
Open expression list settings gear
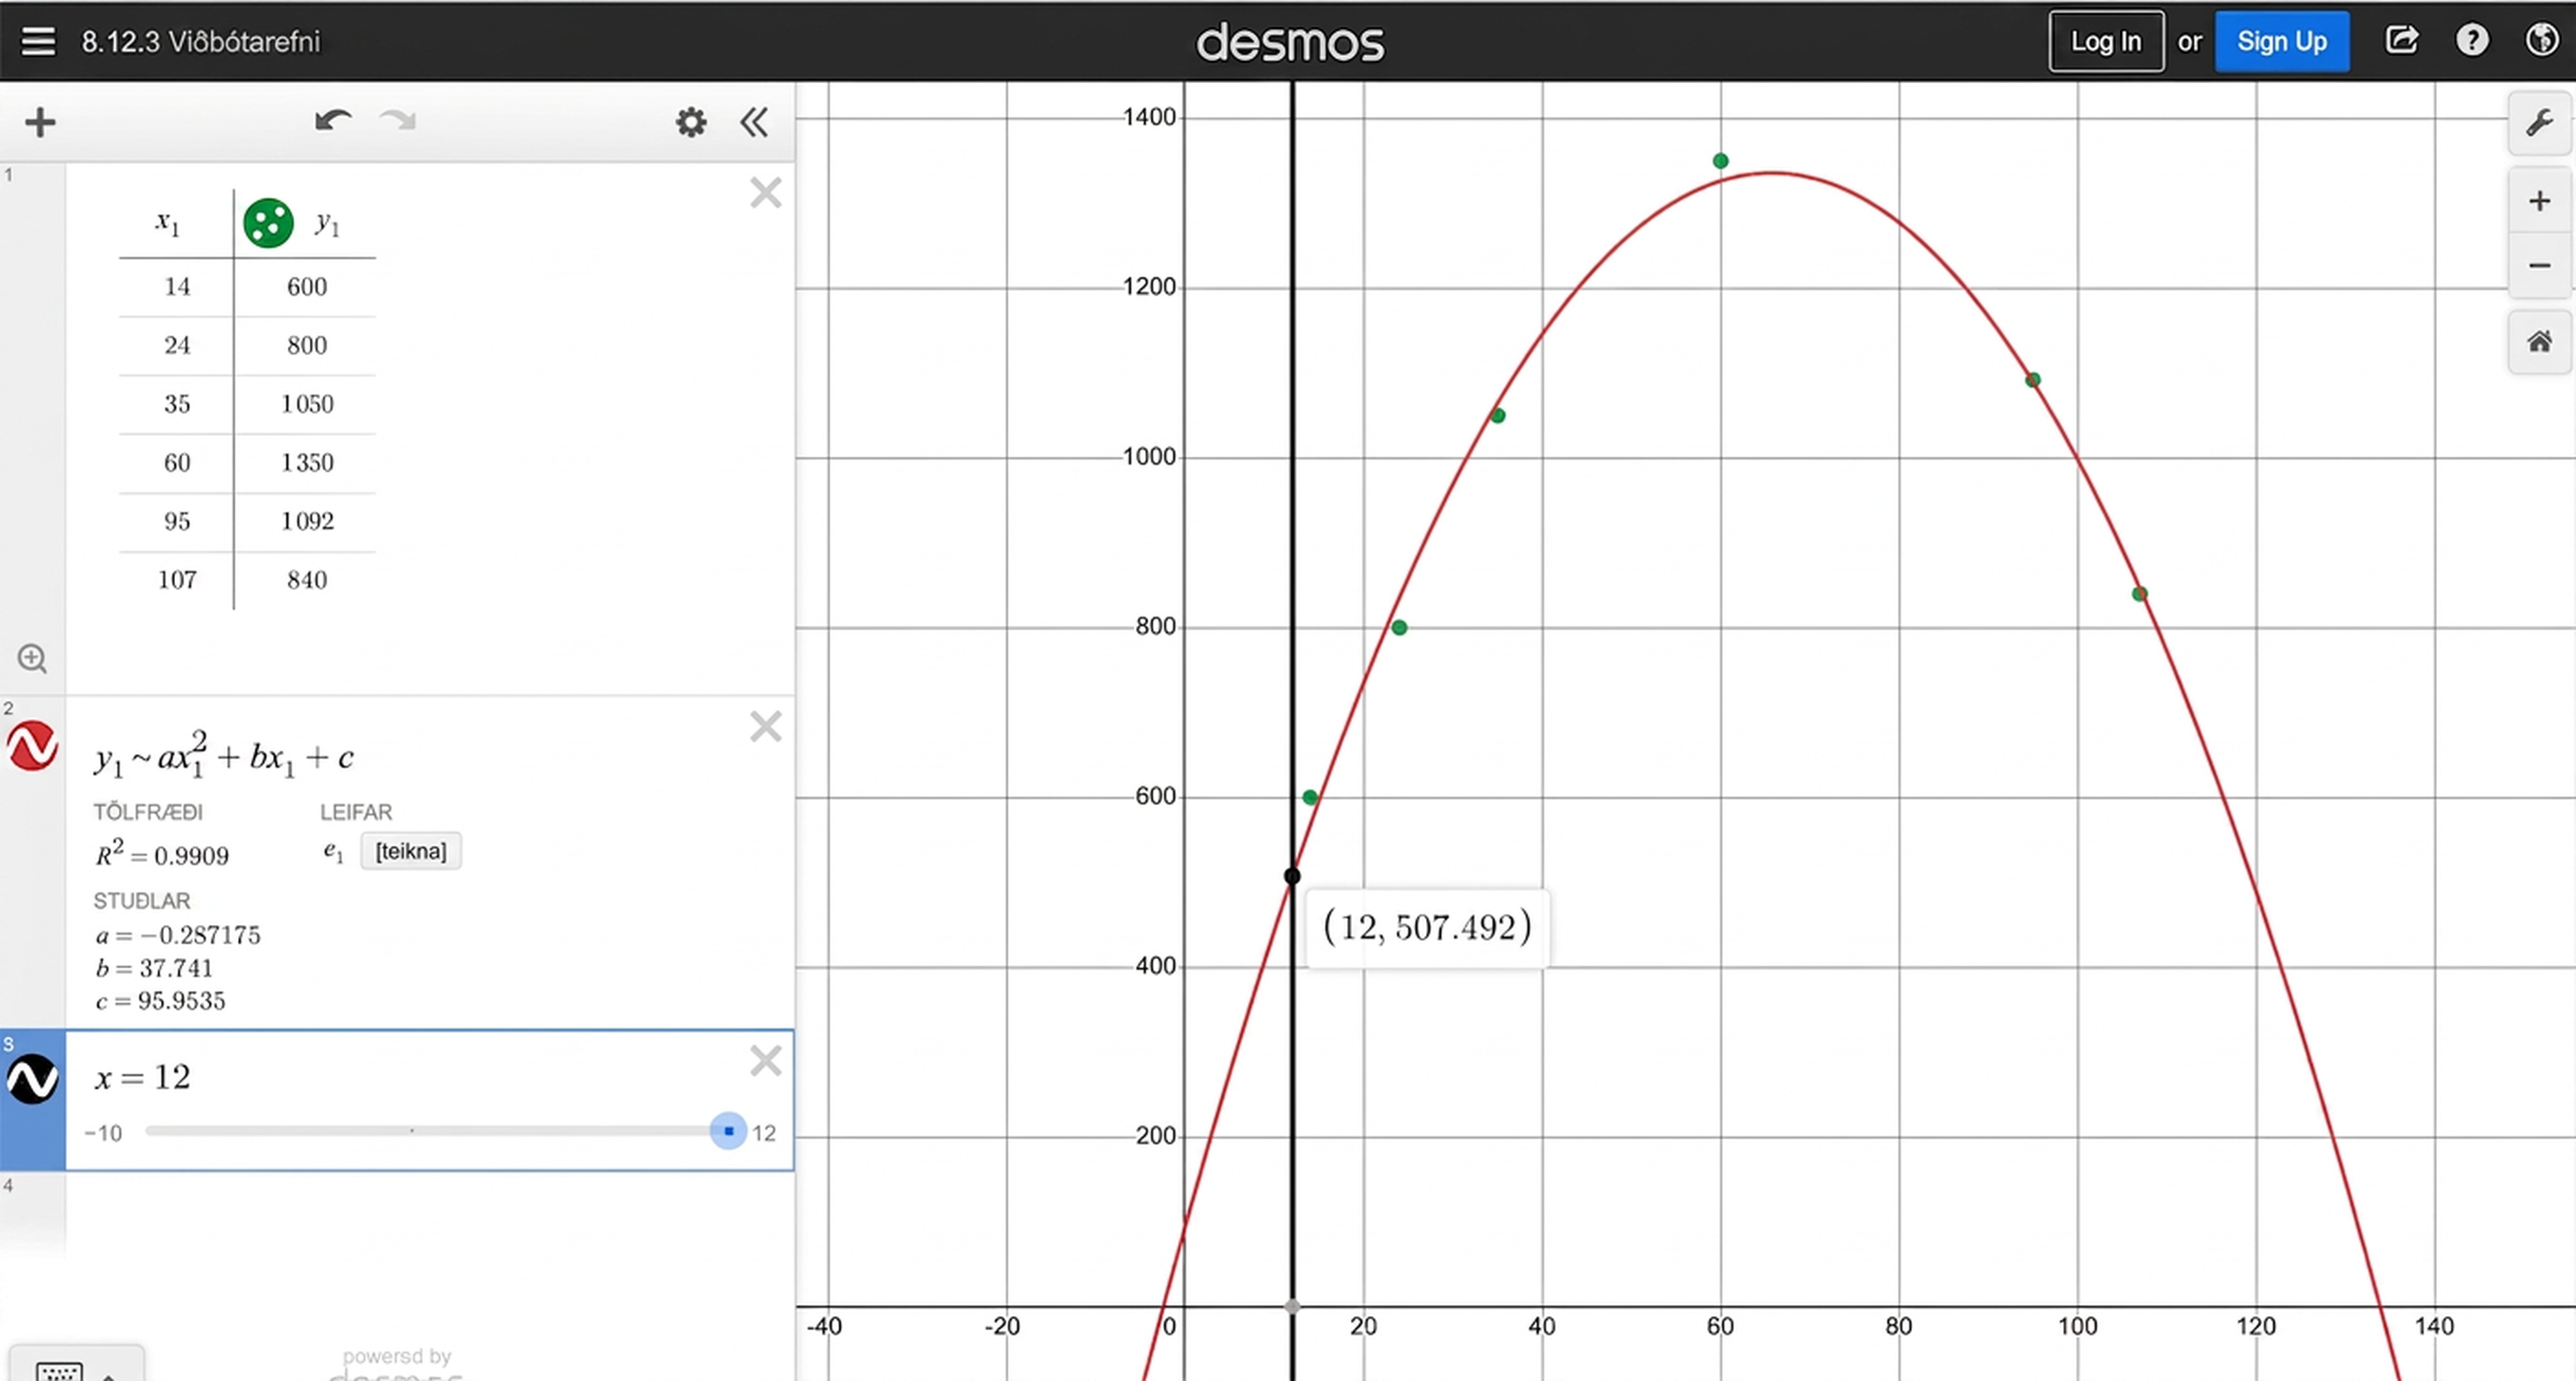[690, 123]
